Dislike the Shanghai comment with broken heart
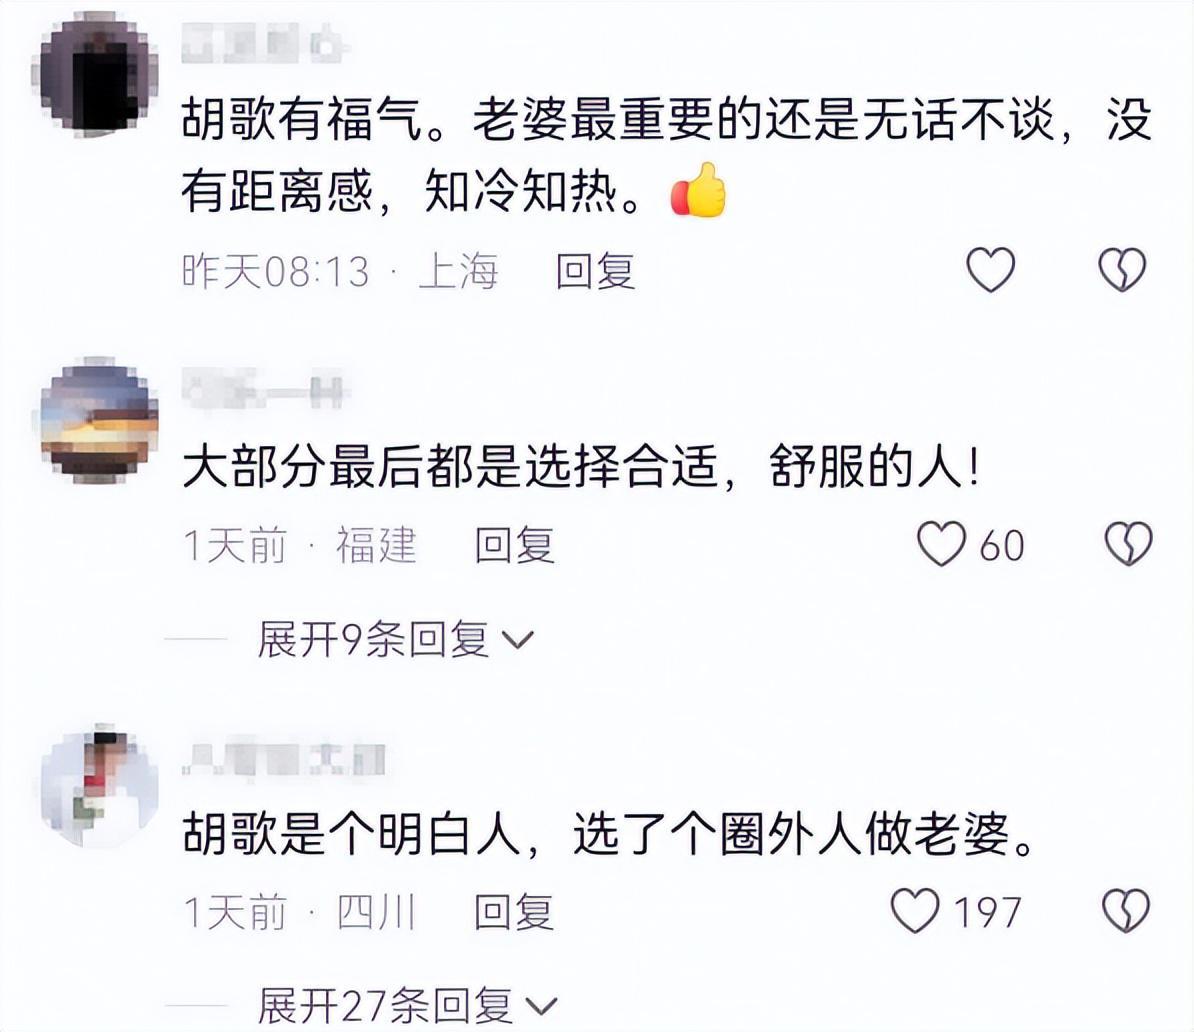The height and width of the screenshot is (1032, 1194). tap(1122, 270)
